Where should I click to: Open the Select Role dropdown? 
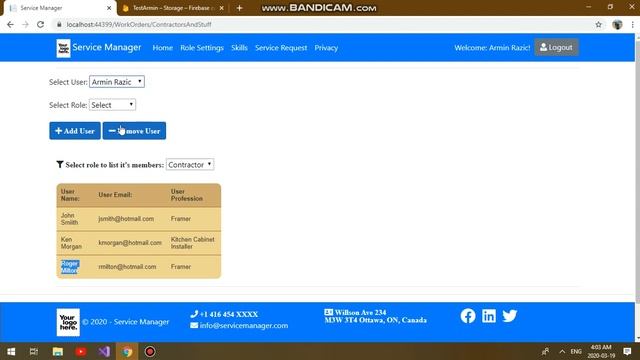(x=112, y=105)
